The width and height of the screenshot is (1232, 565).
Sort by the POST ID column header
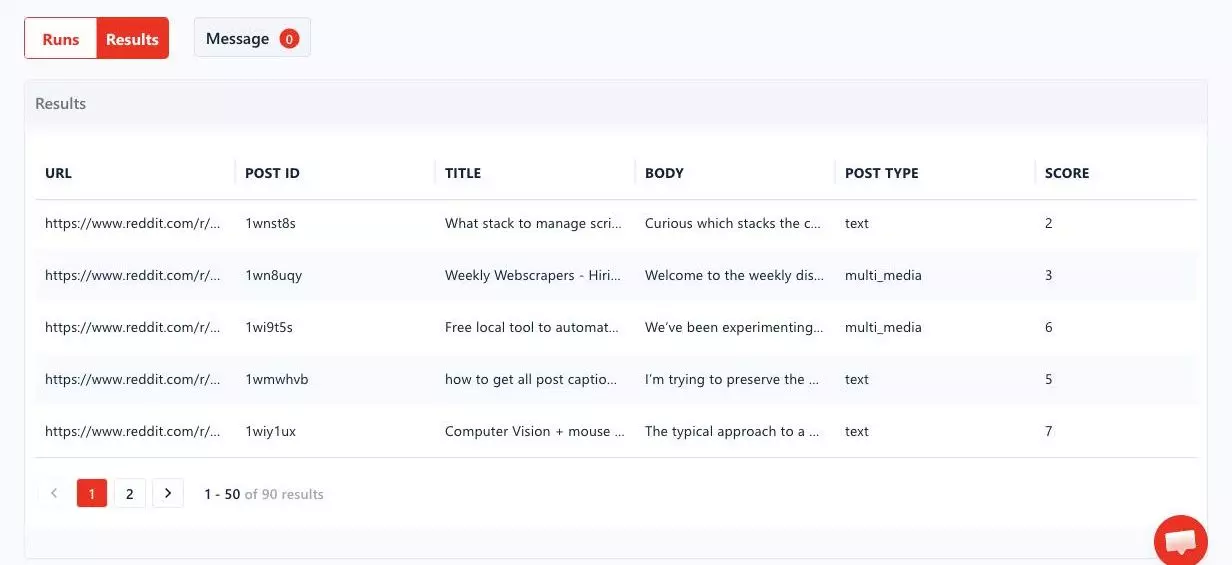[272, 173]
